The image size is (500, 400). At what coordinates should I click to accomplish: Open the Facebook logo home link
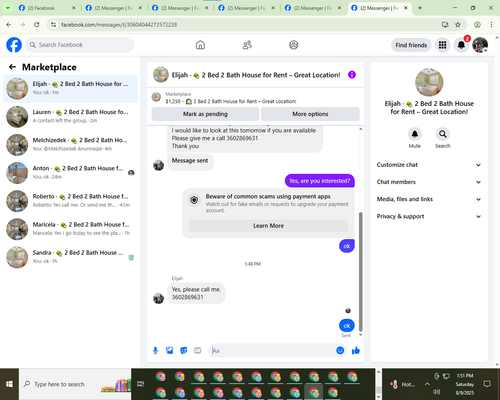click(14, 45)
